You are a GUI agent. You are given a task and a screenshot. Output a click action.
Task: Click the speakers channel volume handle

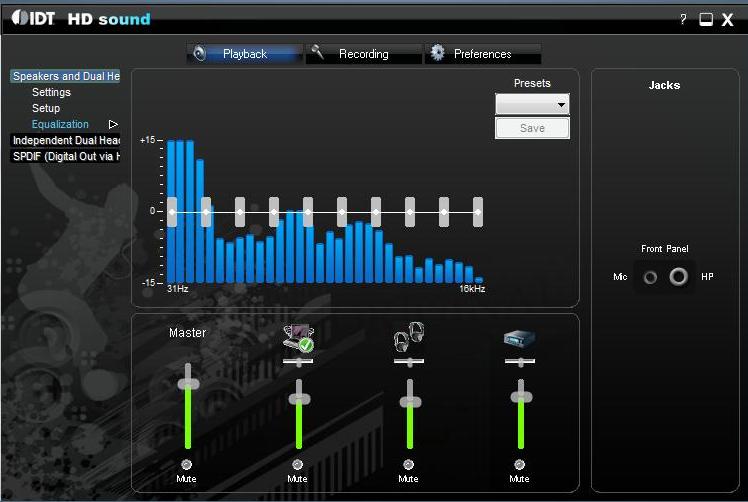[299, 399]
